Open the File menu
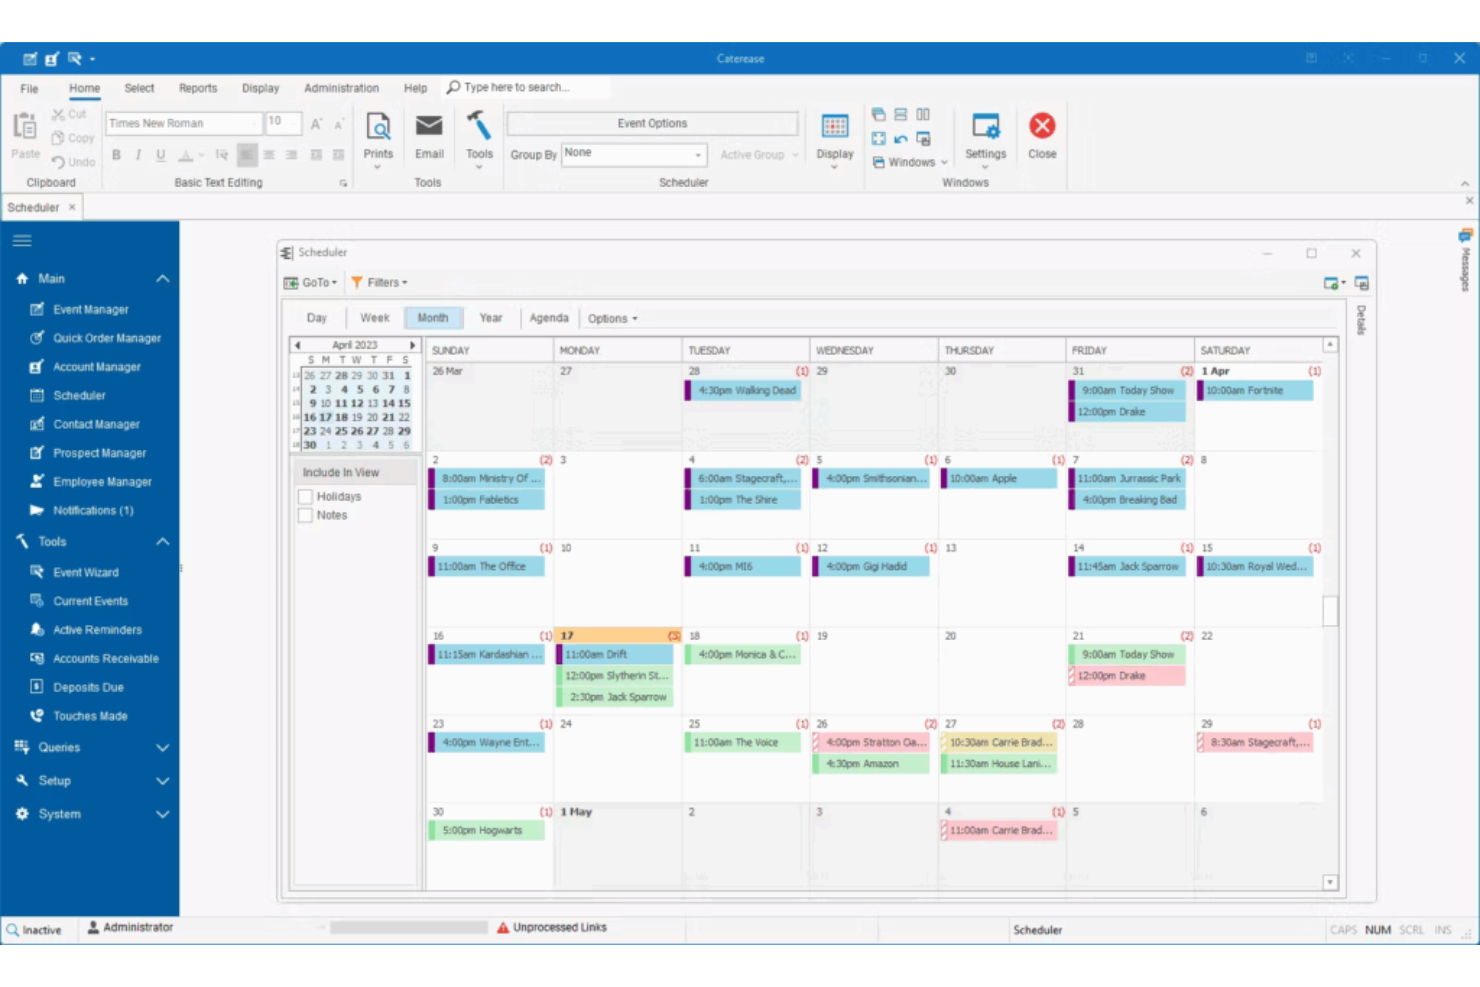 tap(29, 88)
